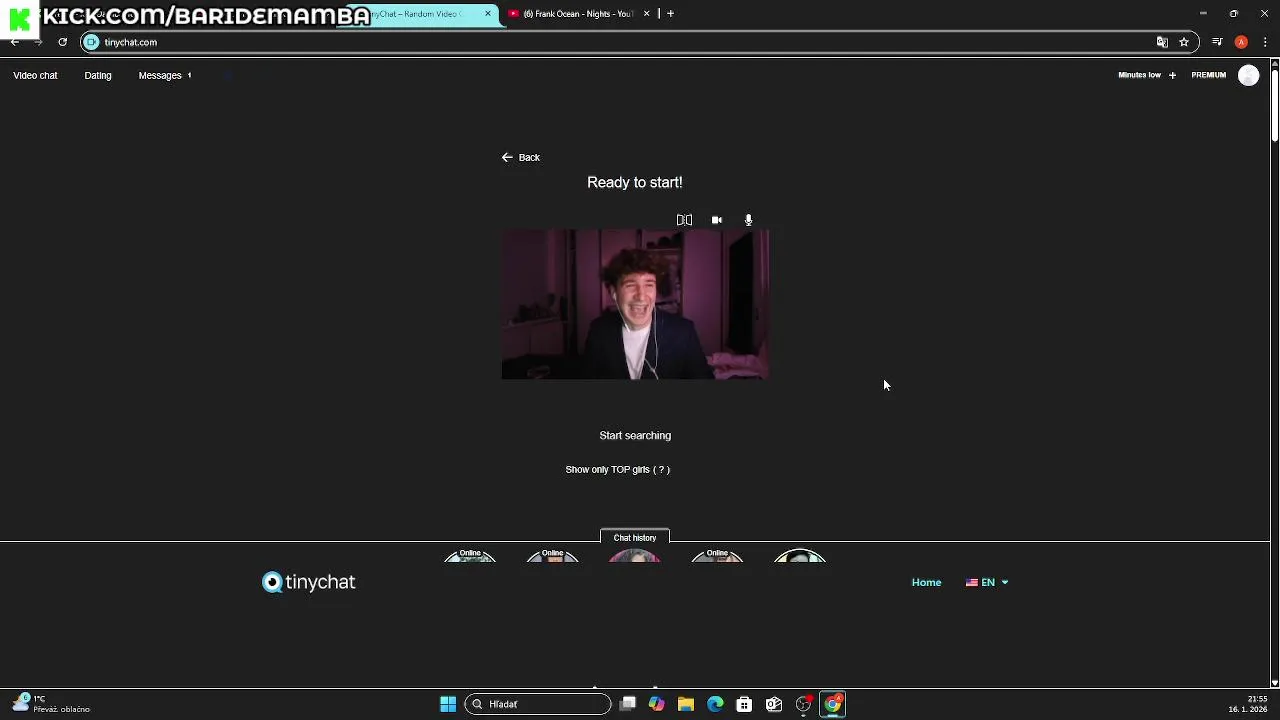Open the media controls icon in the Chrome toolbar
1280x720 pixels.
pos(1217,42)
